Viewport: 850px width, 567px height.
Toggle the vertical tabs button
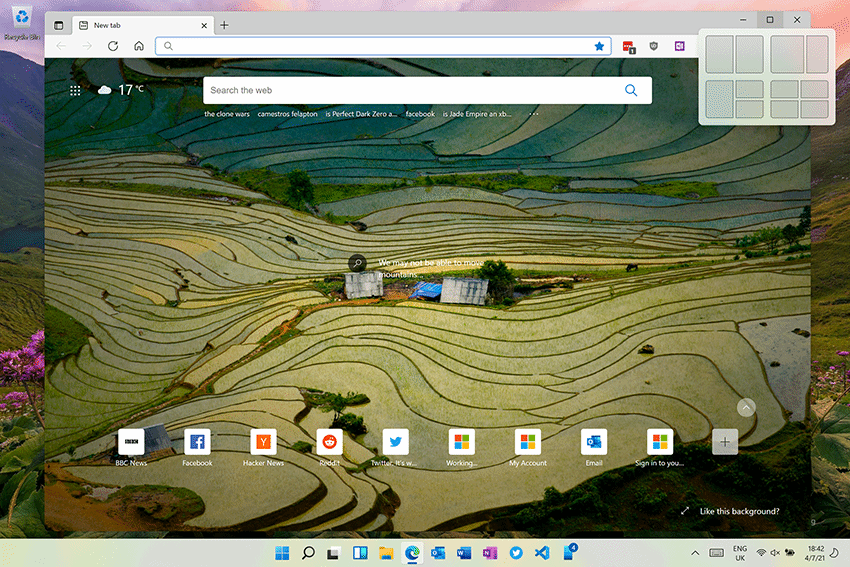point(58,25)
